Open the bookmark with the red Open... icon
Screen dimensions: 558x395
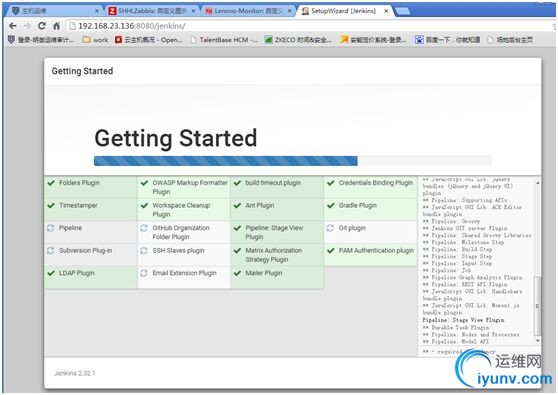(149, 40)
